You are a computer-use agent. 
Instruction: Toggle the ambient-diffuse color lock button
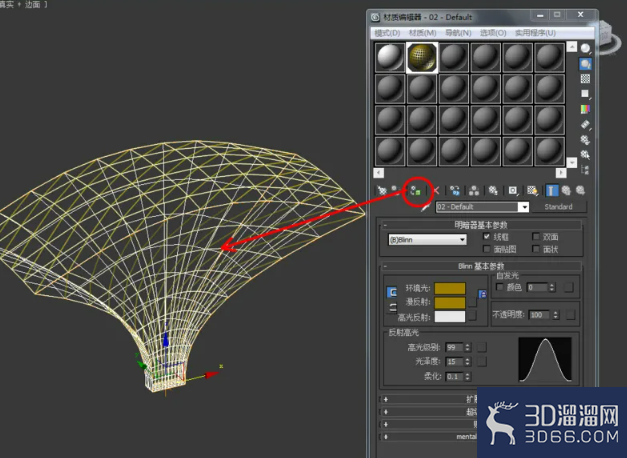point(392,292)
